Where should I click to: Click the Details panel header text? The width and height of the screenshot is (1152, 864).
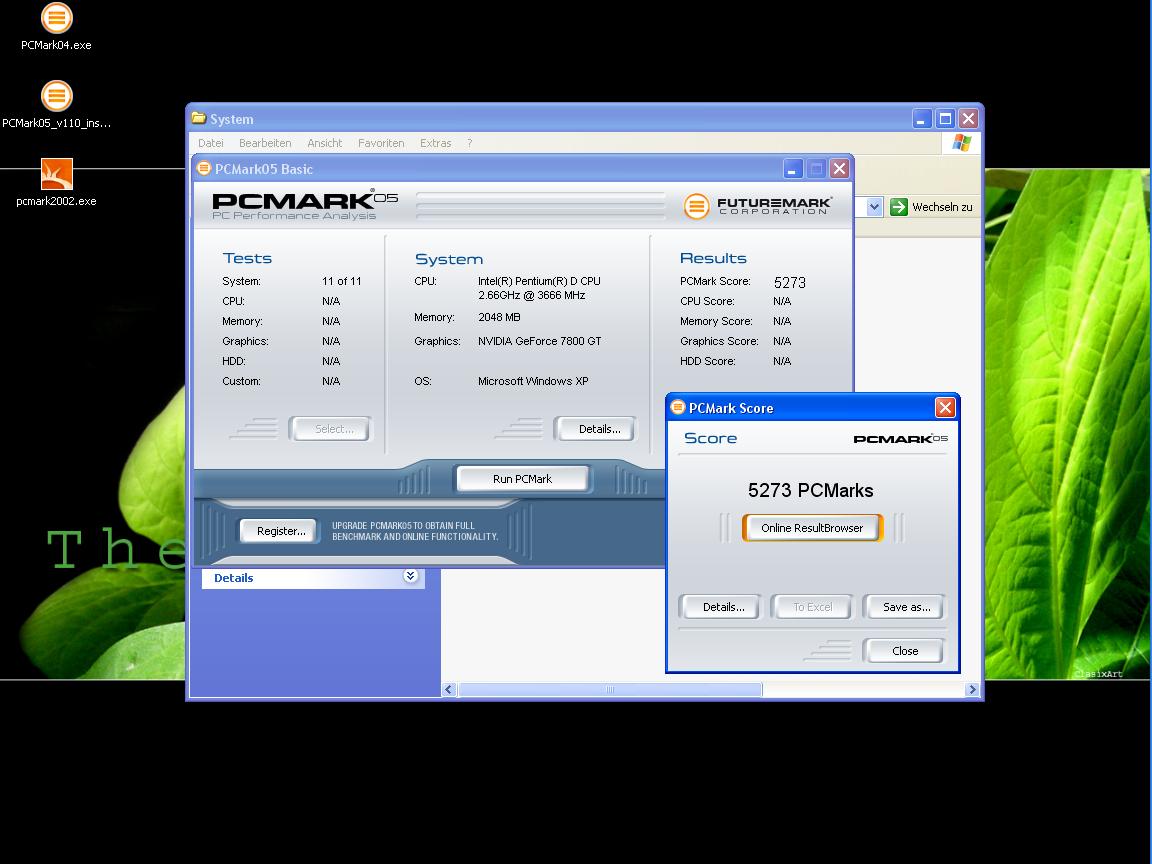[234, 577]
